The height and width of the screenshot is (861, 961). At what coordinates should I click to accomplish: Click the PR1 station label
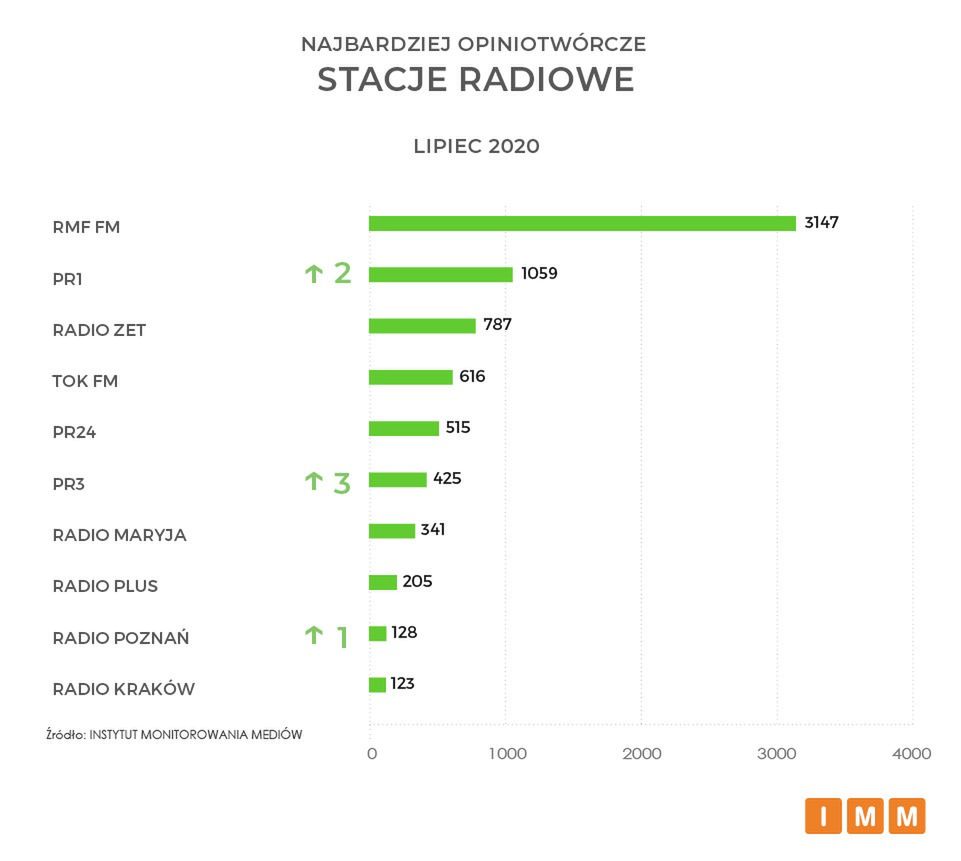pyautogui.click(x=67, y=279)
